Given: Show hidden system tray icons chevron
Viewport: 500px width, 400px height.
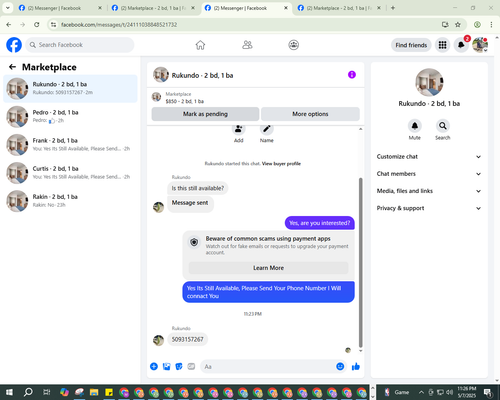Looking at the screenshot, I should click(421, 392).
